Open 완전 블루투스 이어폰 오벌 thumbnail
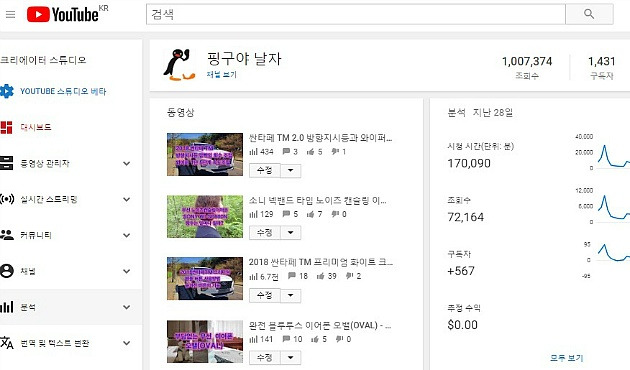Viewport: 630px width, 370px height. pos(205,341)
